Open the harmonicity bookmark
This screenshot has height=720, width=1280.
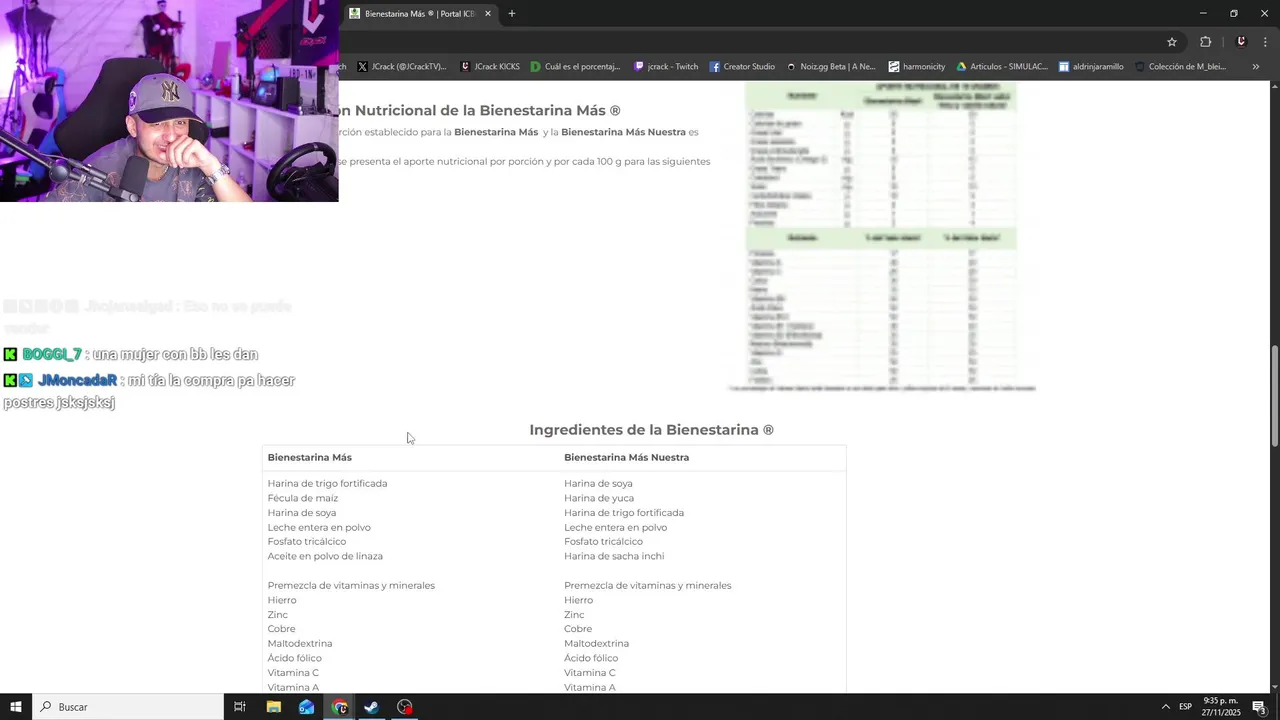point(917,67)
